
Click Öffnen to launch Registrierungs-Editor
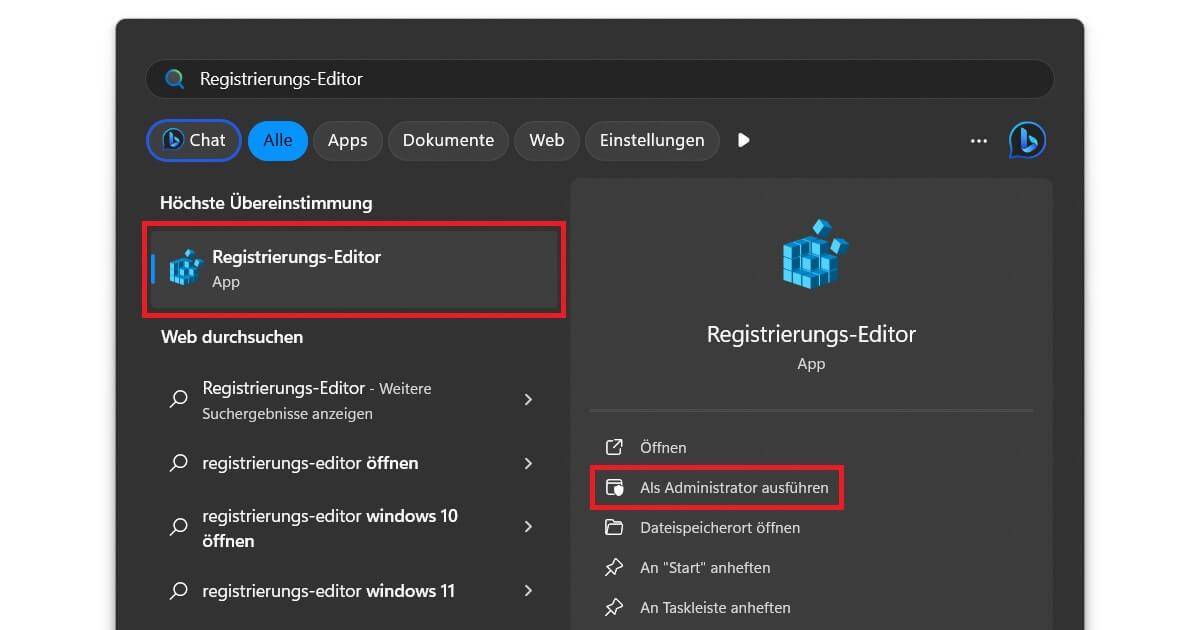click(663, 447)
